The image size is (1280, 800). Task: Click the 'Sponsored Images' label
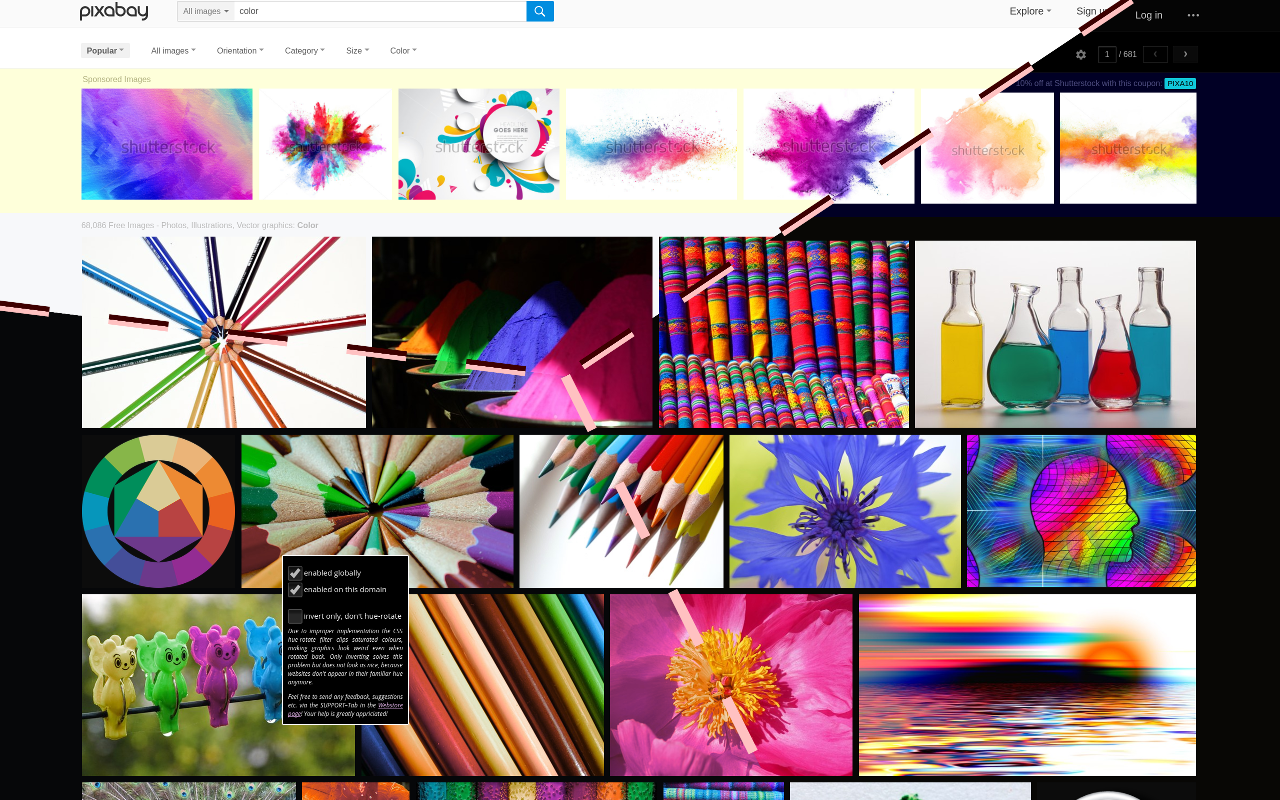117,79
